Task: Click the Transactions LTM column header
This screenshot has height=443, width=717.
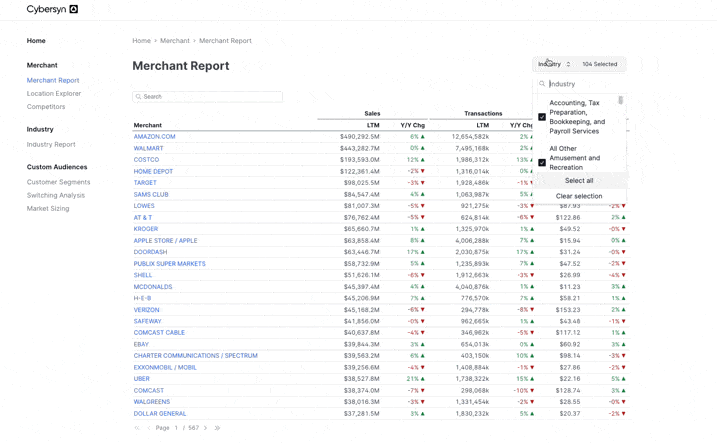Action: tap(482, 125)
